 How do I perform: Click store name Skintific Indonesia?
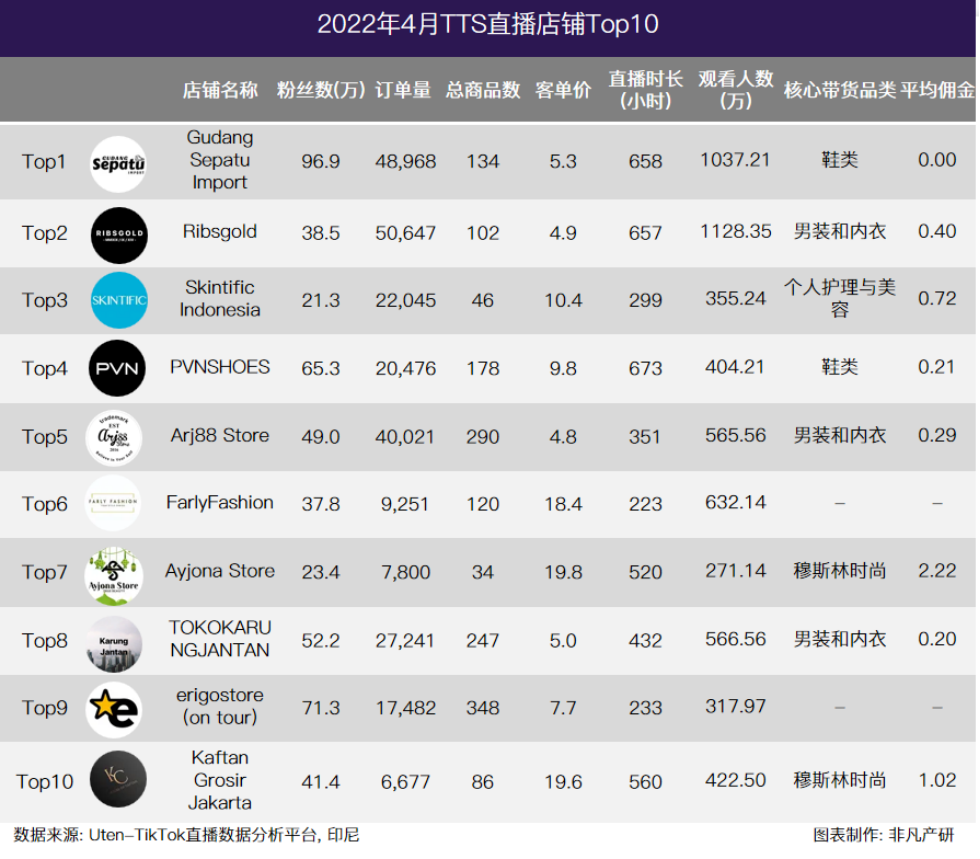click(220, 299)
